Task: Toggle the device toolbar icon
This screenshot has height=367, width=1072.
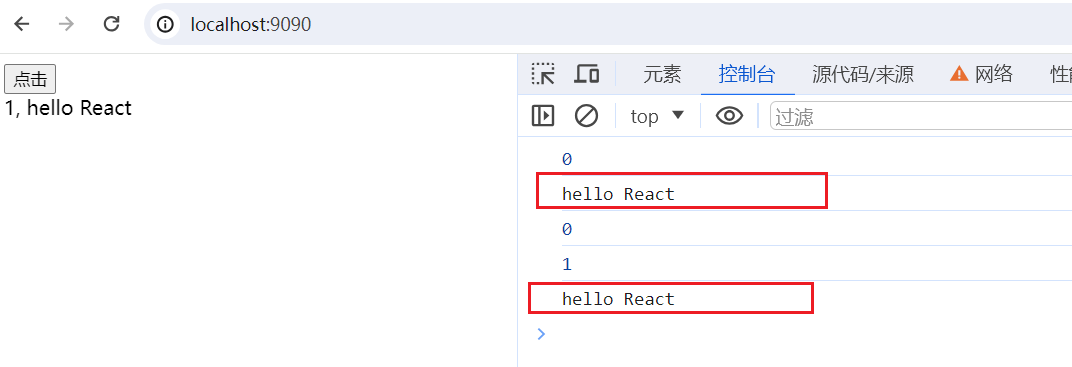Action: (587, 74)
